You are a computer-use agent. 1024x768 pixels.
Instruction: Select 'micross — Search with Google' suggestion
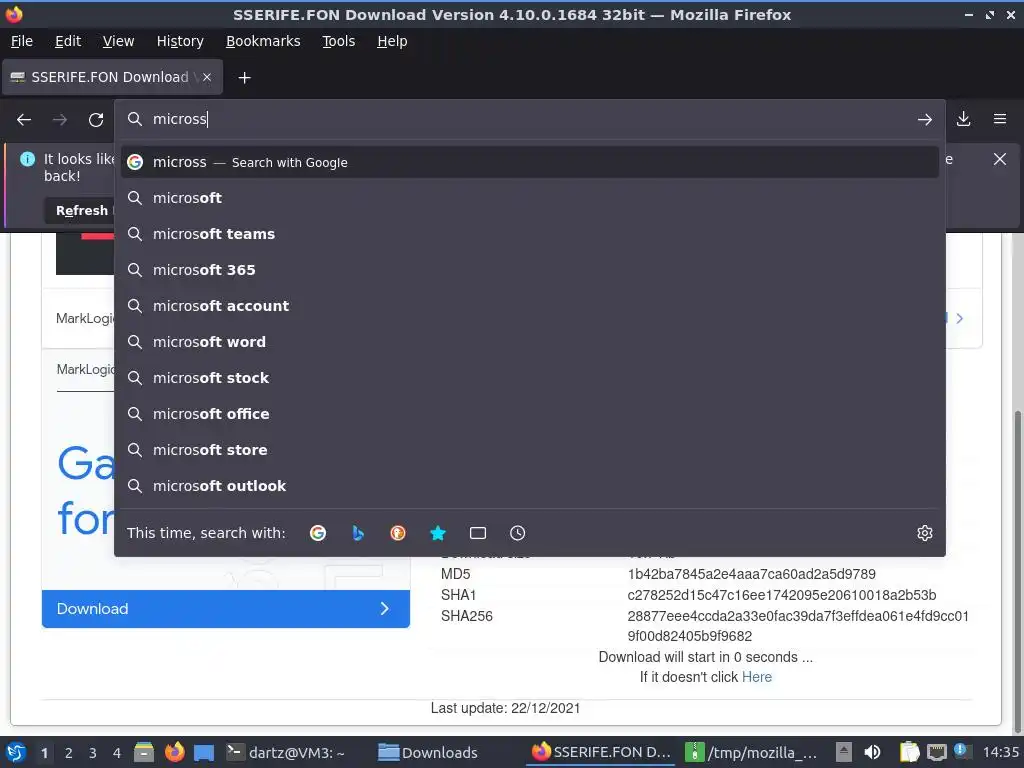530,162
